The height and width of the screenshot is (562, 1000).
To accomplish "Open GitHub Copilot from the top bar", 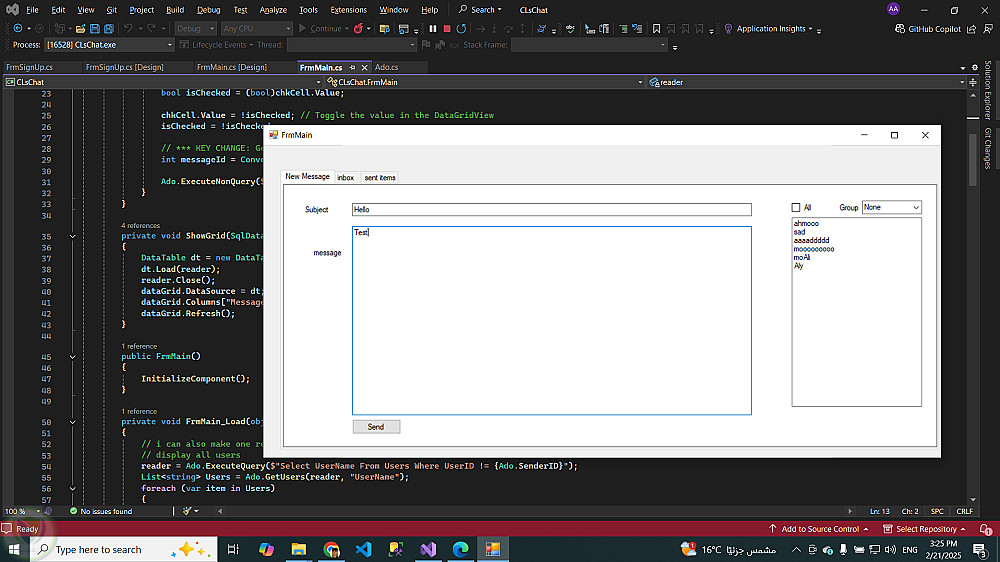I will 927,29.
